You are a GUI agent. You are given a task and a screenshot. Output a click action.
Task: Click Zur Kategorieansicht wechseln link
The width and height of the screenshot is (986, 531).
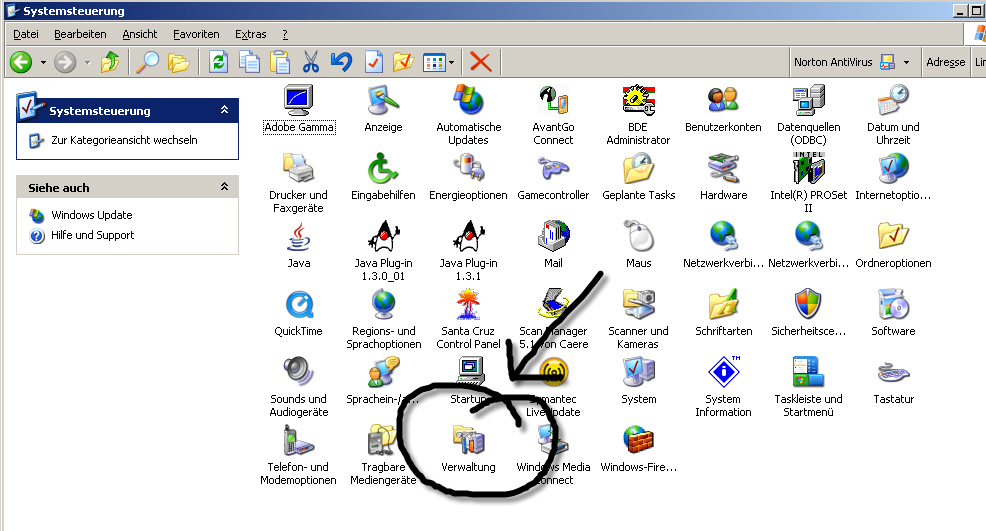(x=125, y=140)
